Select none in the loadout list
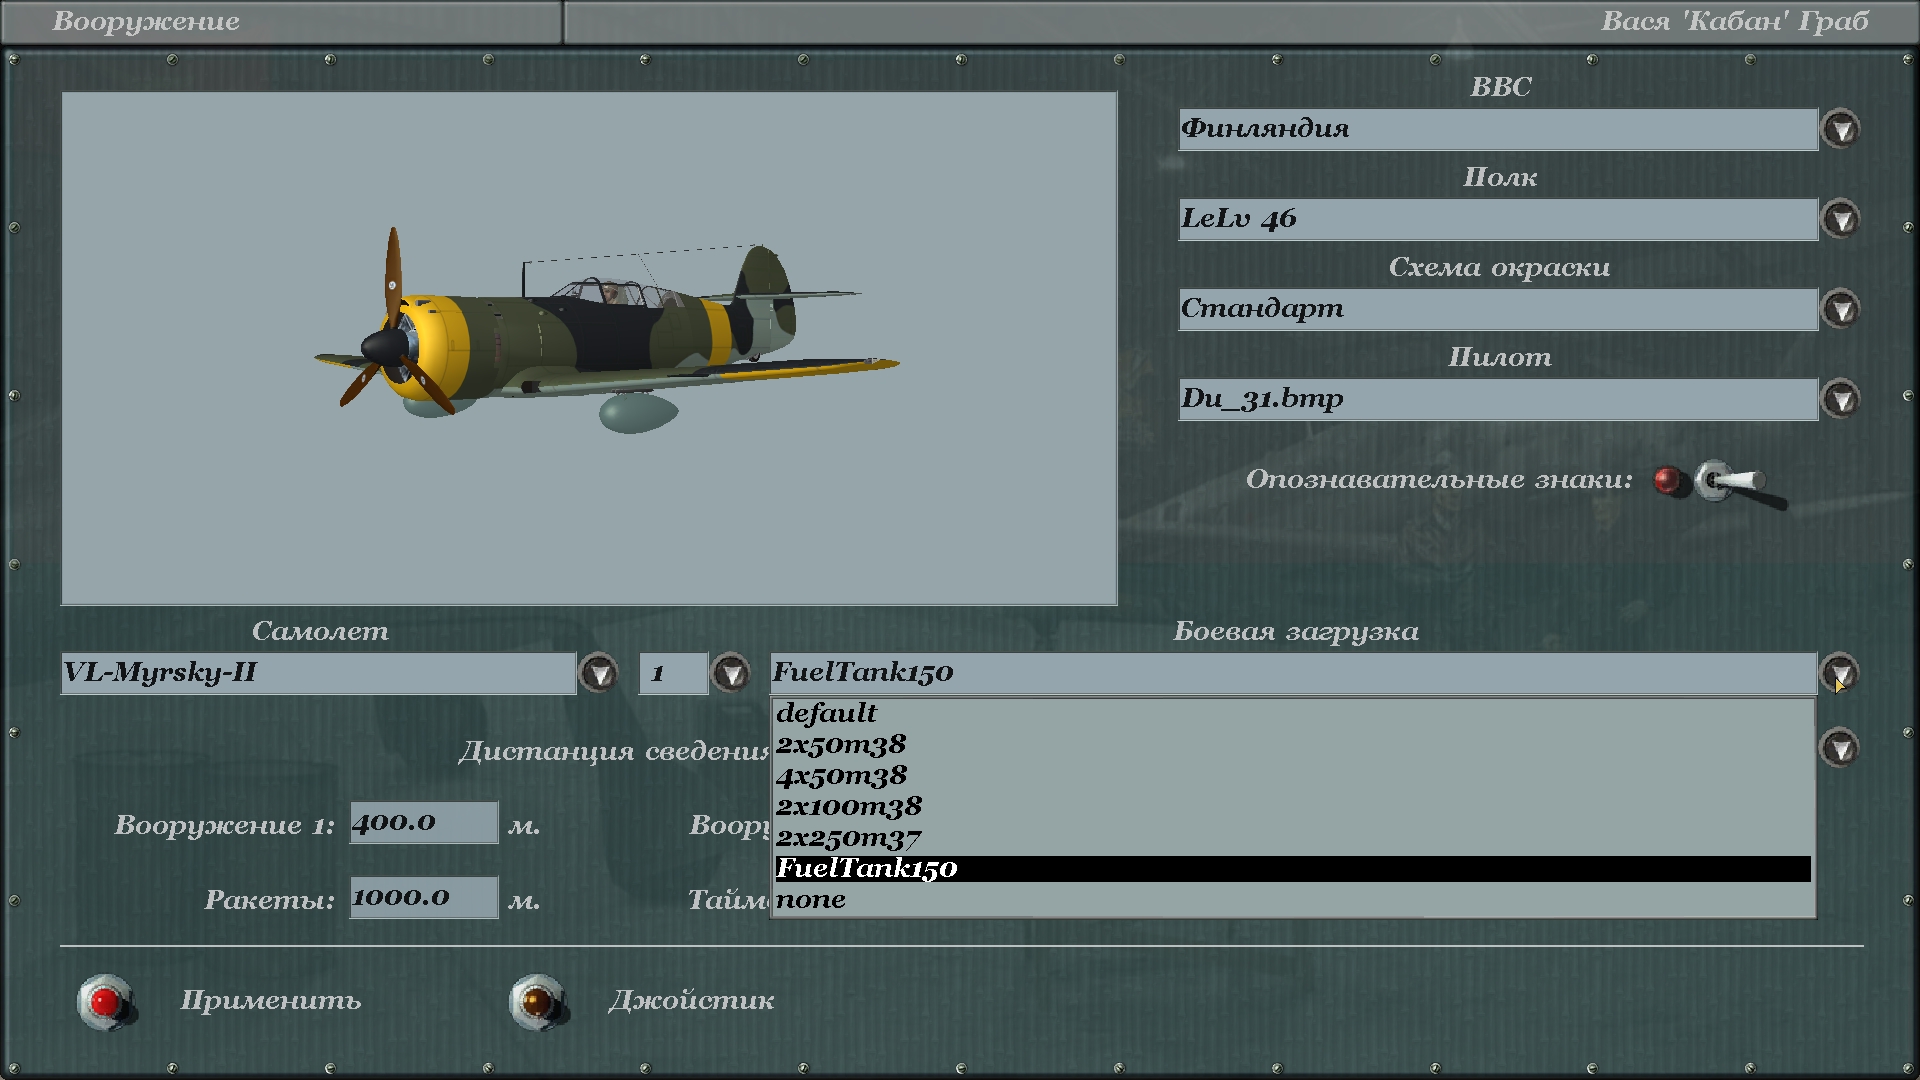Viewport: 1920px width, 1080px height. click(811, 900)
